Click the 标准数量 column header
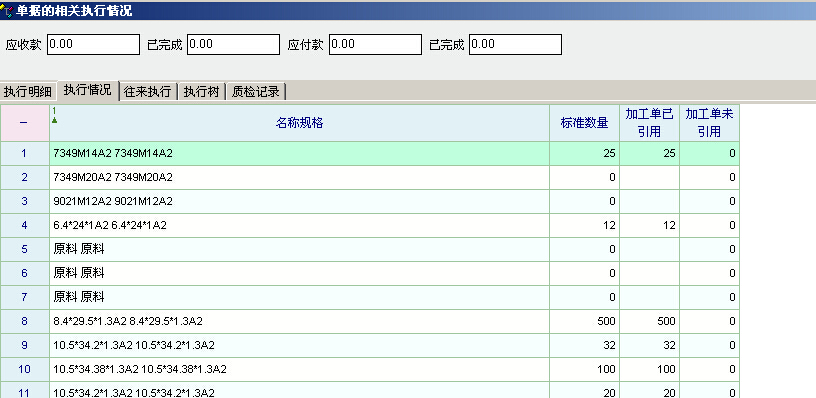 (x=584, y=123)
